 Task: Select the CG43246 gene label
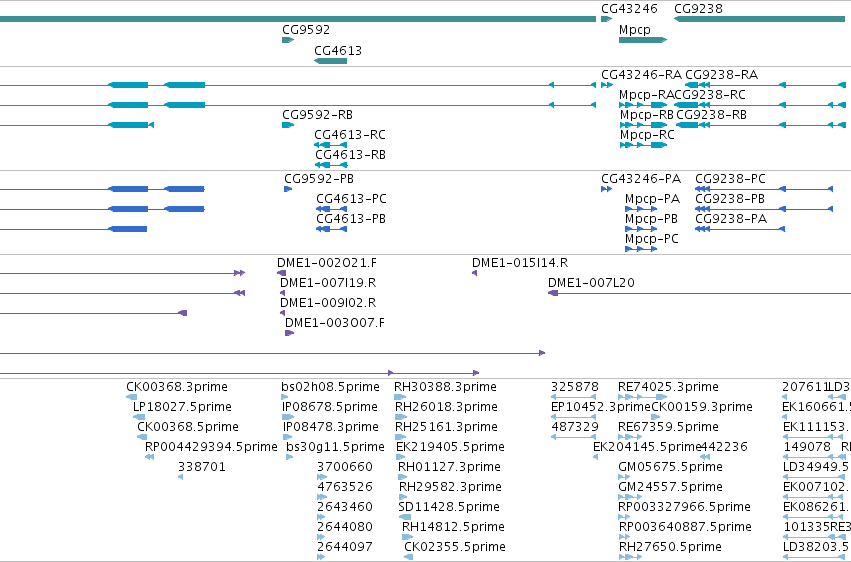point(628,9)
